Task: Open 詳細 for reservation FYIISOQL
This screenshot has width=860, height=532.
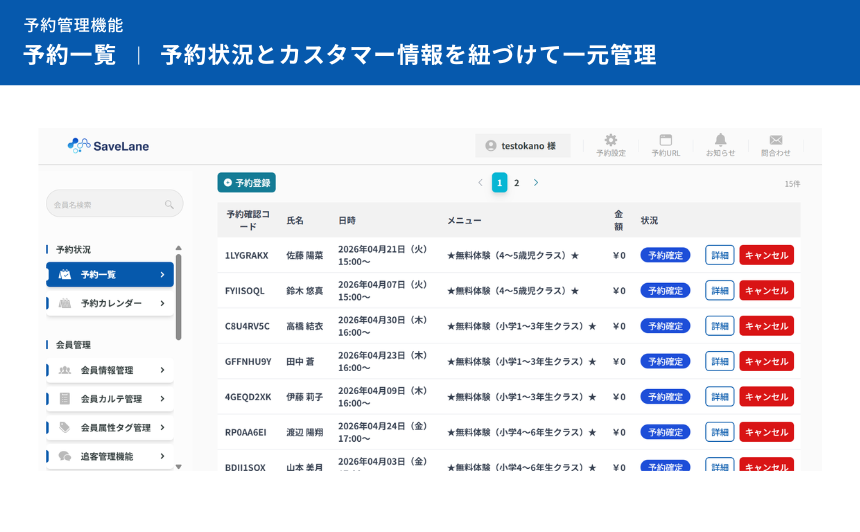Action: pyautogui.click(x=720, y=291)
